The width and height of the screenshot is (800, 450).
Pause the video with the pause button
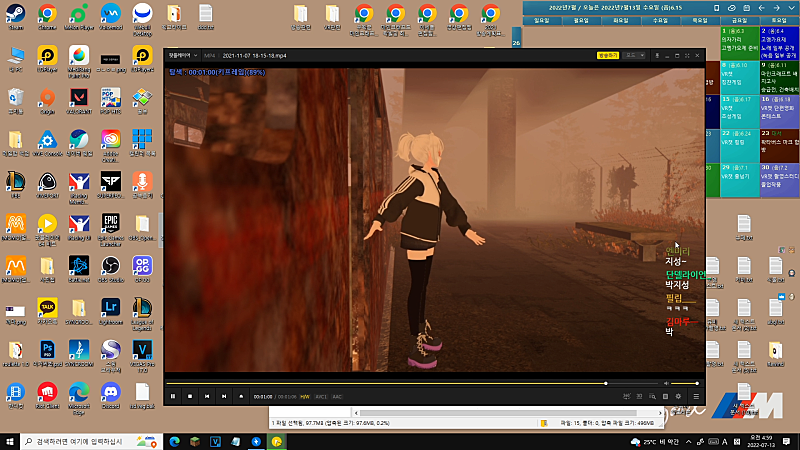(x=173, y=396)
